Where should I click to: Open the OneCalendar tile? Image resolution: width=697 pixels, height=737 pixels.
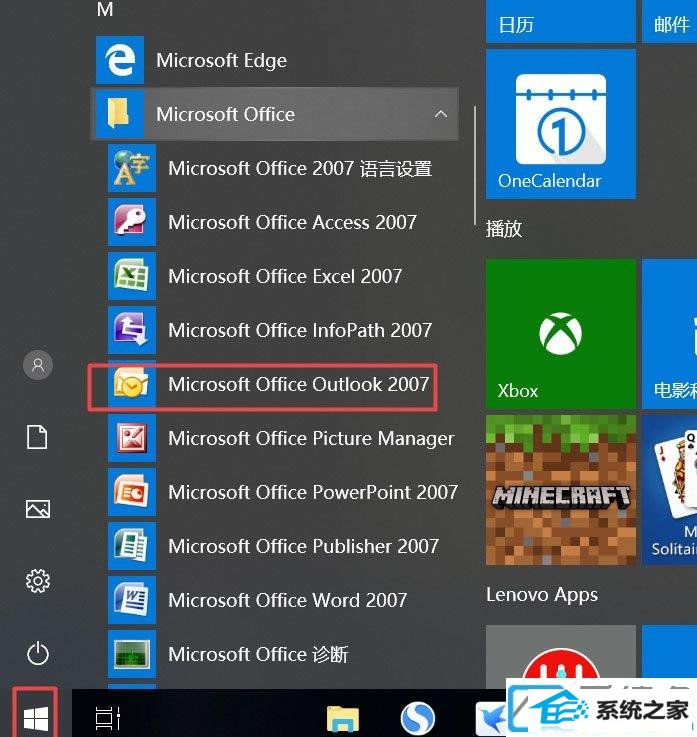[561, 125]
